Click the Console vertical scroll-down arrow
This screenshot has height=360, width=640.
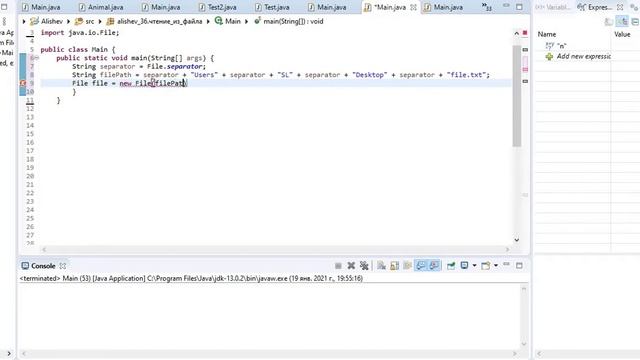point(524,344)
